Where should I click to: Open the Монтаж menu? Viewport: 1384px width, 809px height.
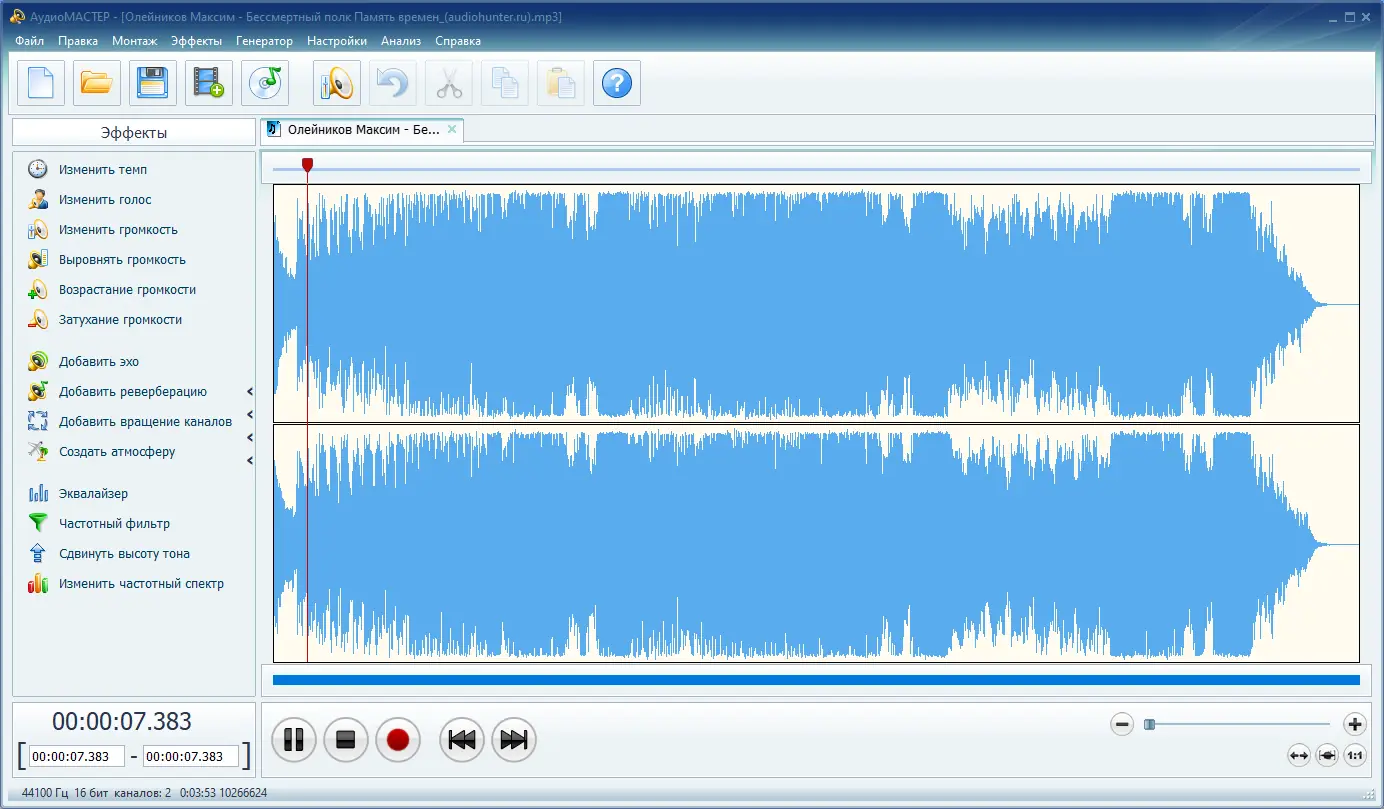point(135,41)
